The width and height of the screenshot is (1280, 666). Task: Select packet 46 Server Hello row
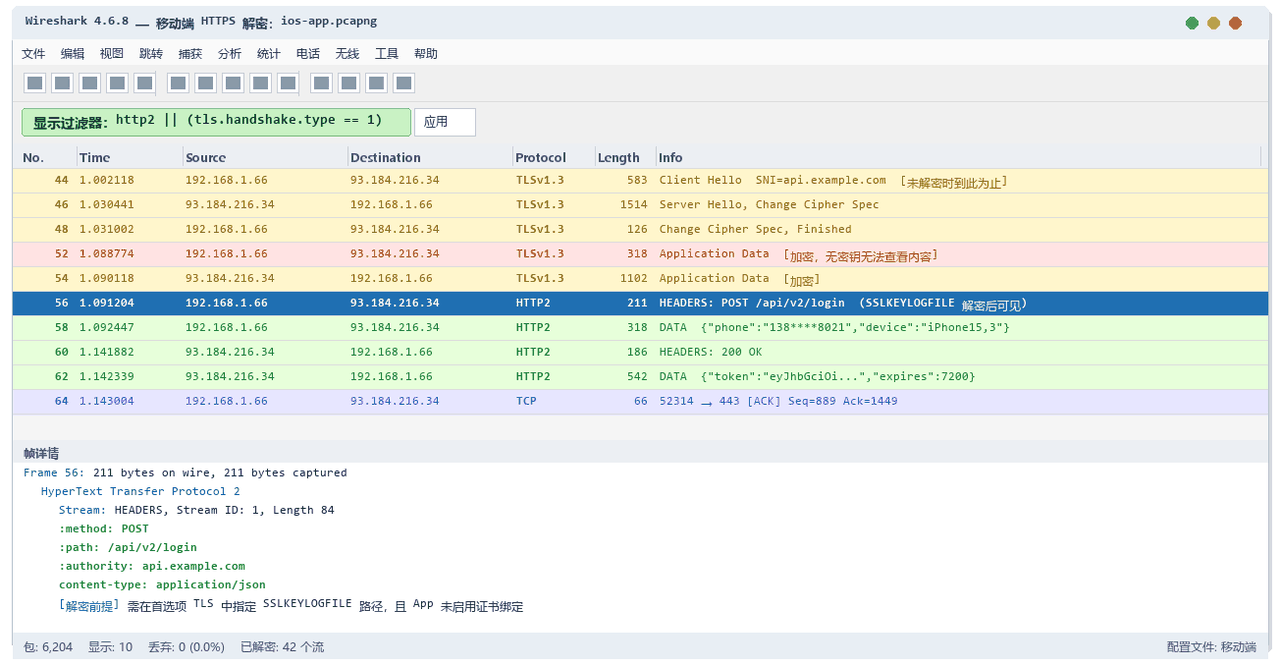click(x=640, y=205)
